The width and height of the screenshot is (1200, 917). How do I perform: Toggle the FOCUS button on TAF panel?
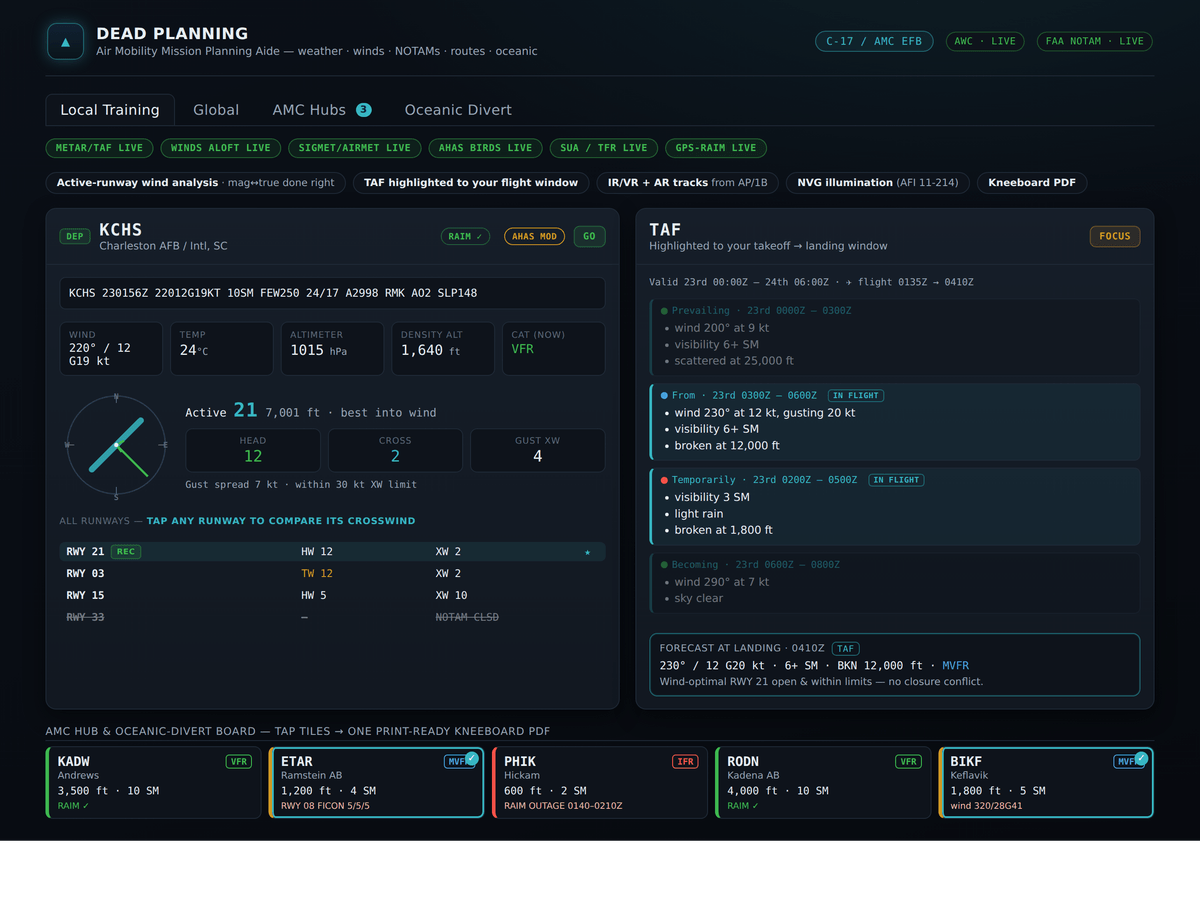pyautogui.click(x=1115, y=237)
